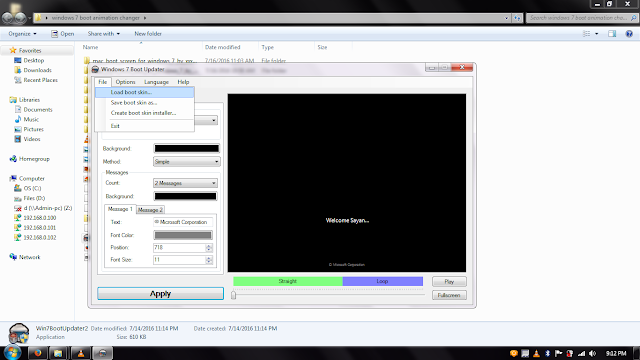This screenshot has width=640, height=360.
Task: Open the Organize dropdown menu
Action: [22, 34]
